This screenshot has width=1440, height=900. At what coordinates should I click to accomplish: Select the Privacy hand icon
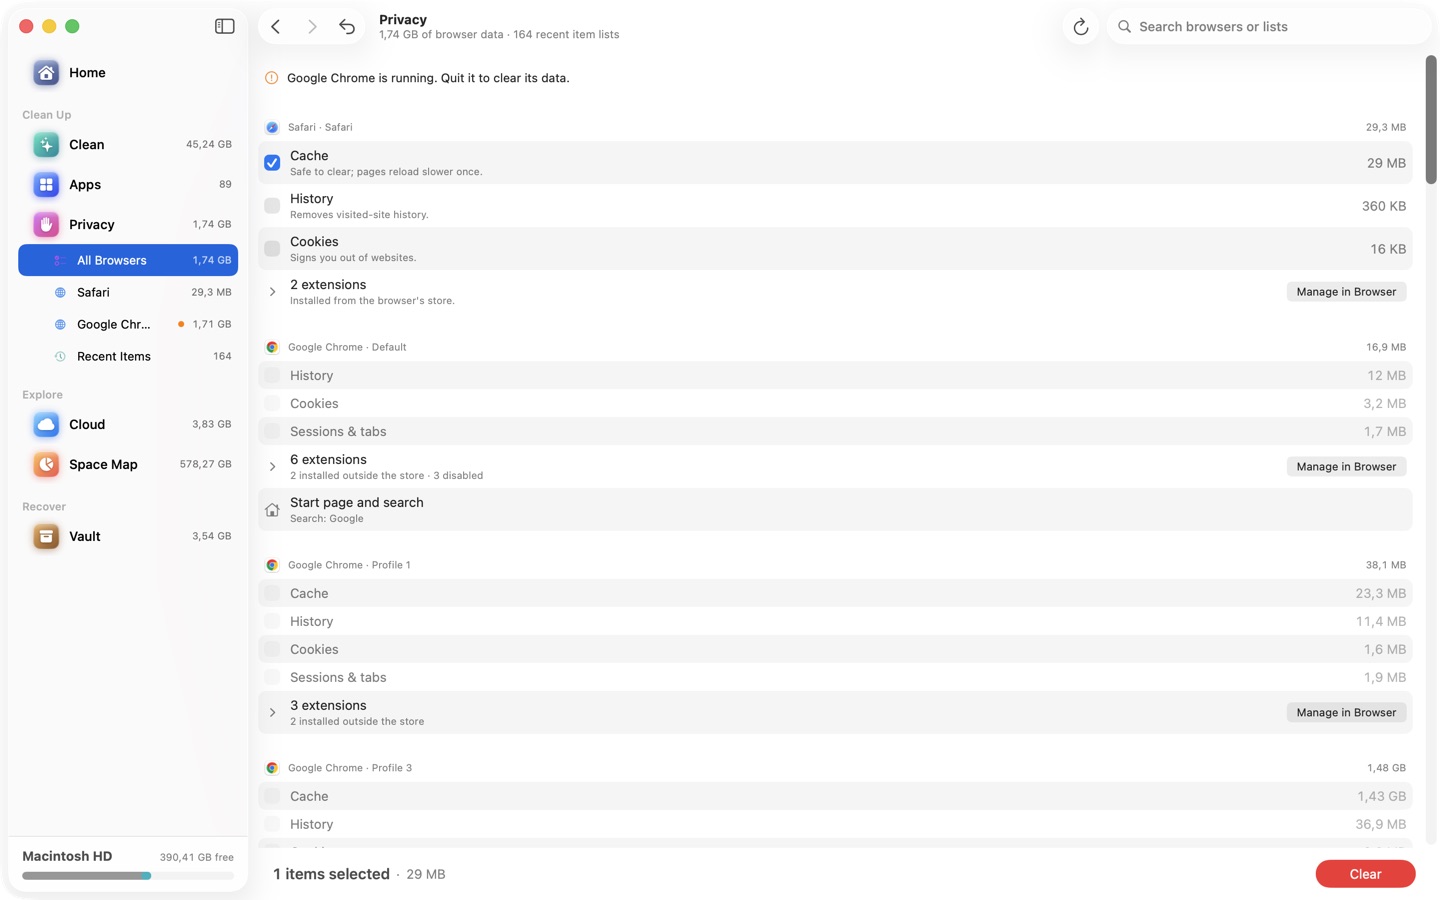click(46, 225)
